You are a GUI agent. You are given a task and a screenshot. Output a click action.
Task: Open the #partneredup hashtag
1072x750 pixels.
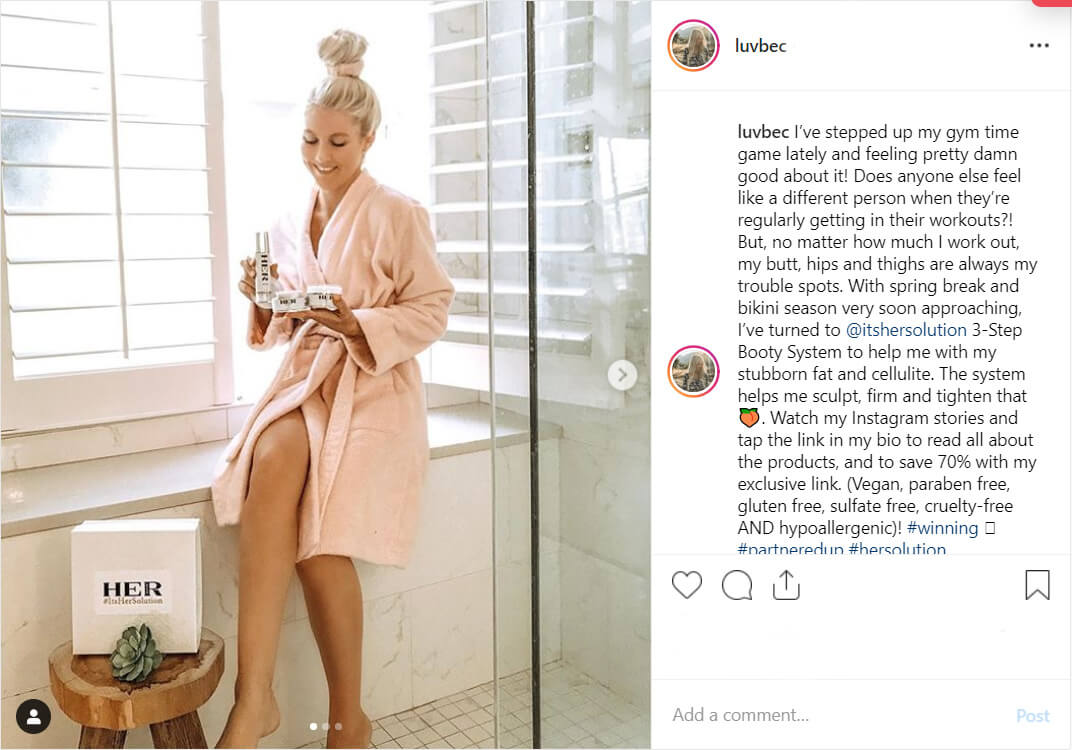(790, 548)
